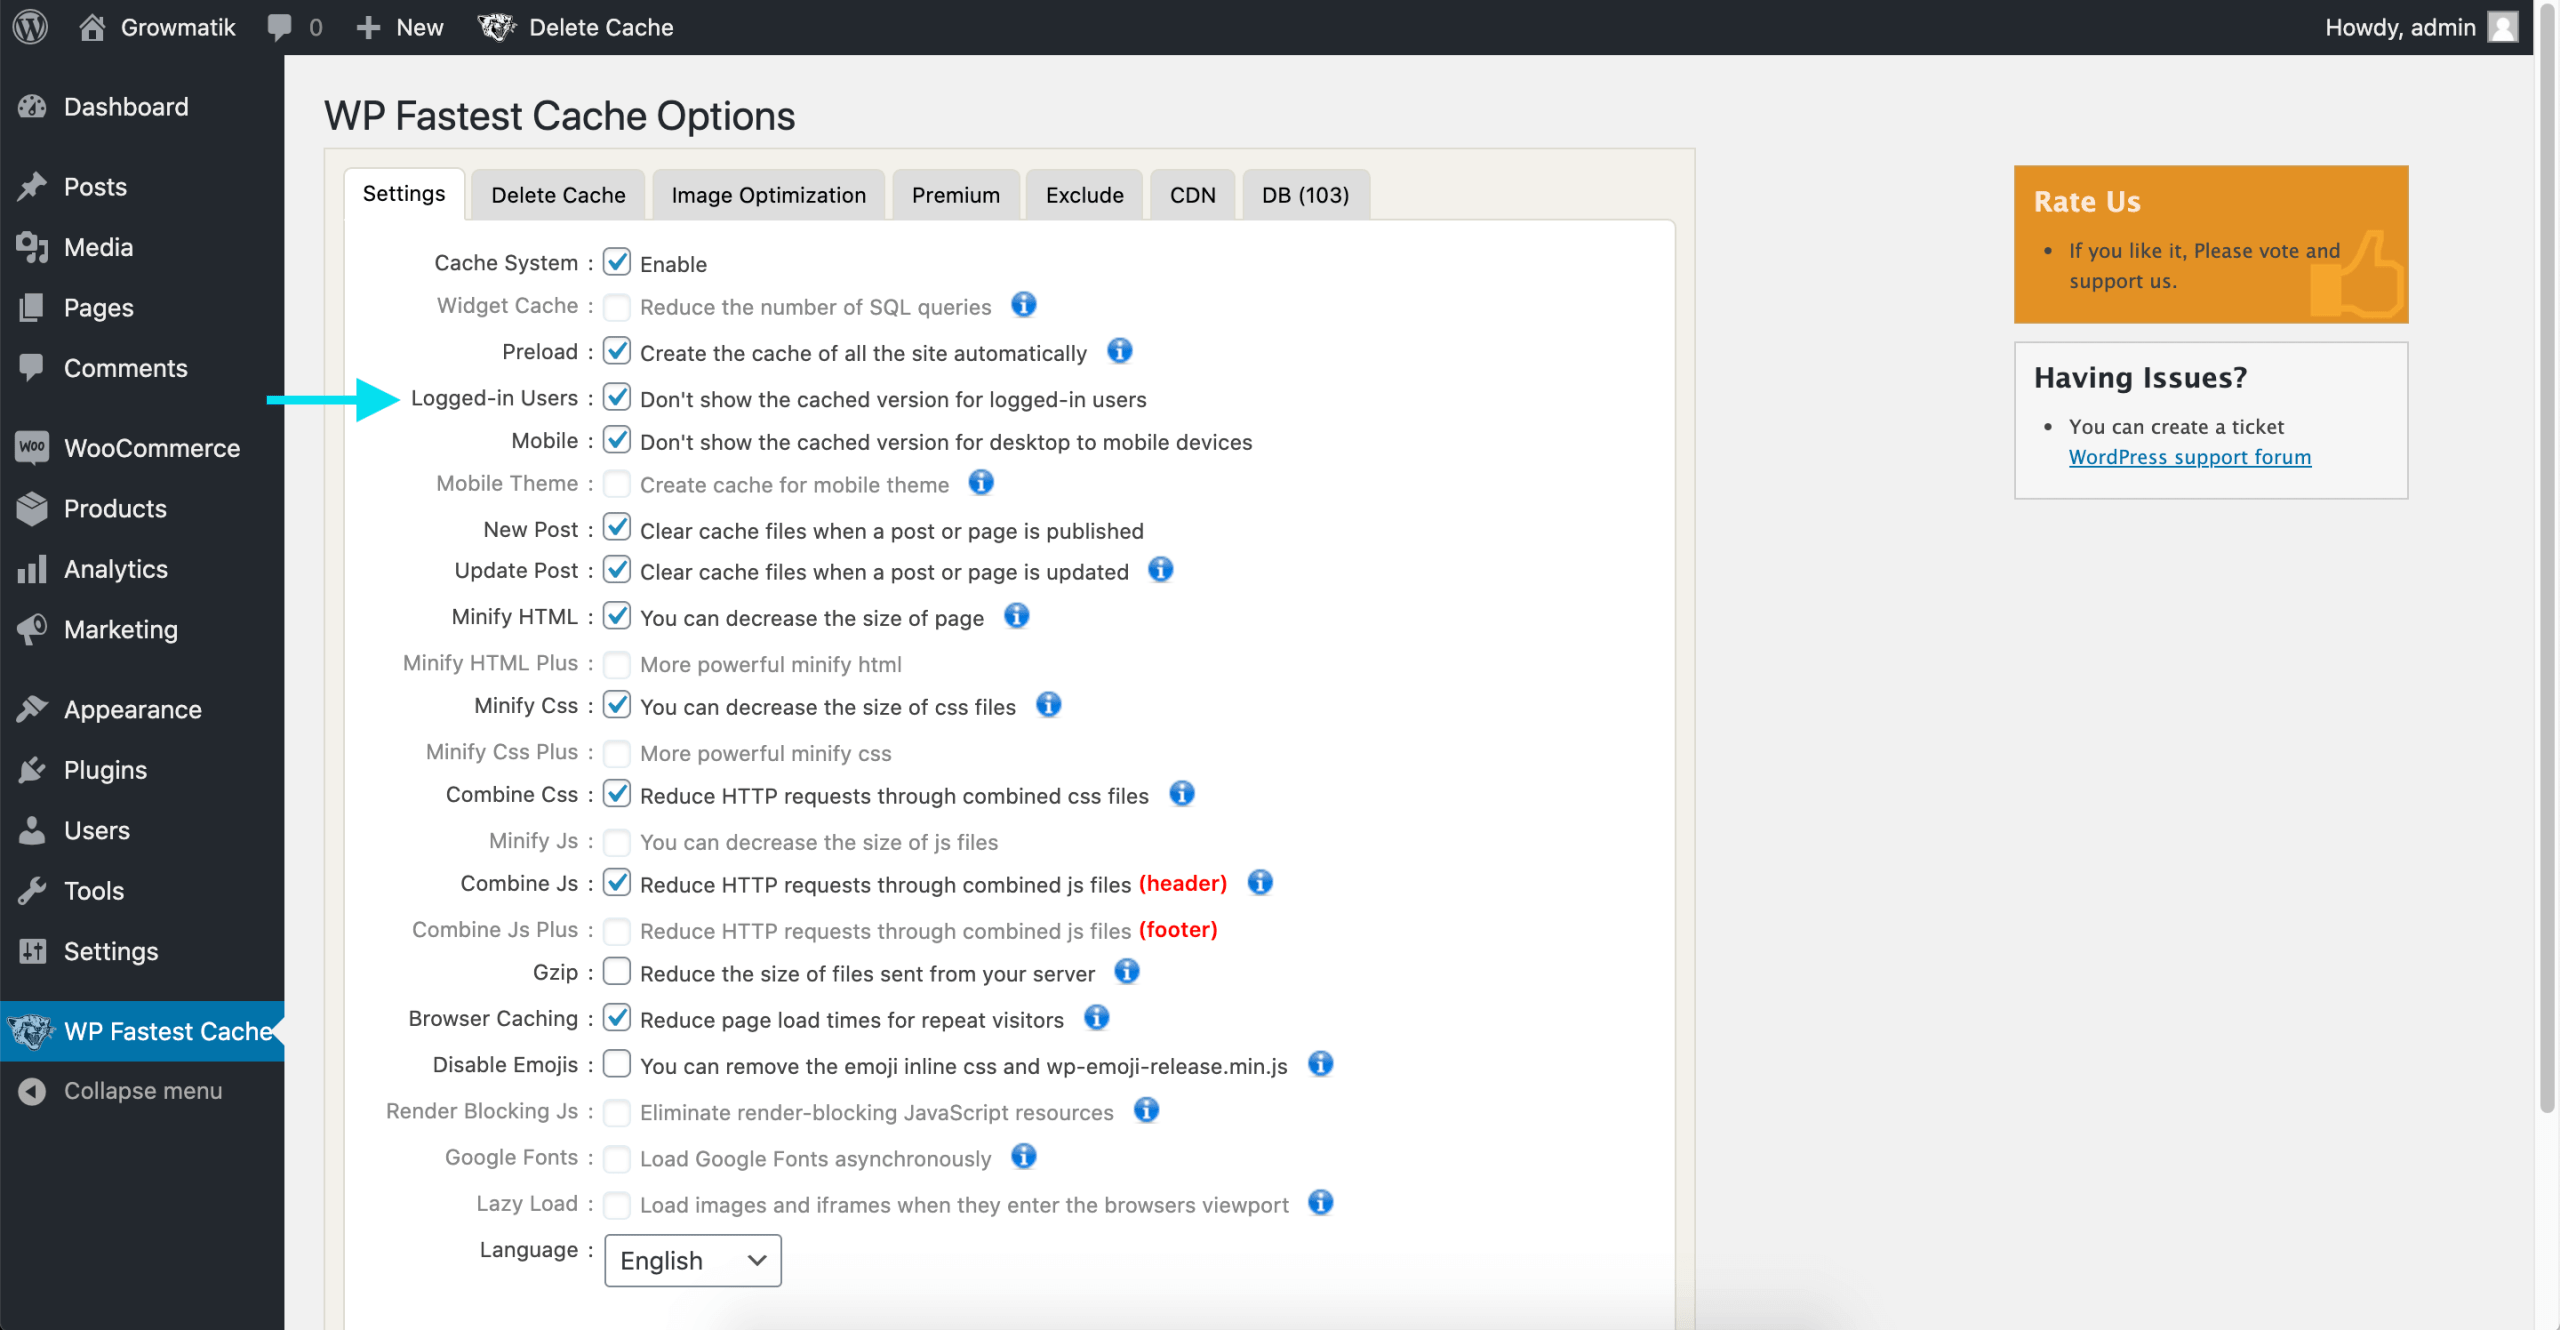Click the info icon next to Preload
The width and height of the screenshot is (2560, 1330).
click(1119, 351)
